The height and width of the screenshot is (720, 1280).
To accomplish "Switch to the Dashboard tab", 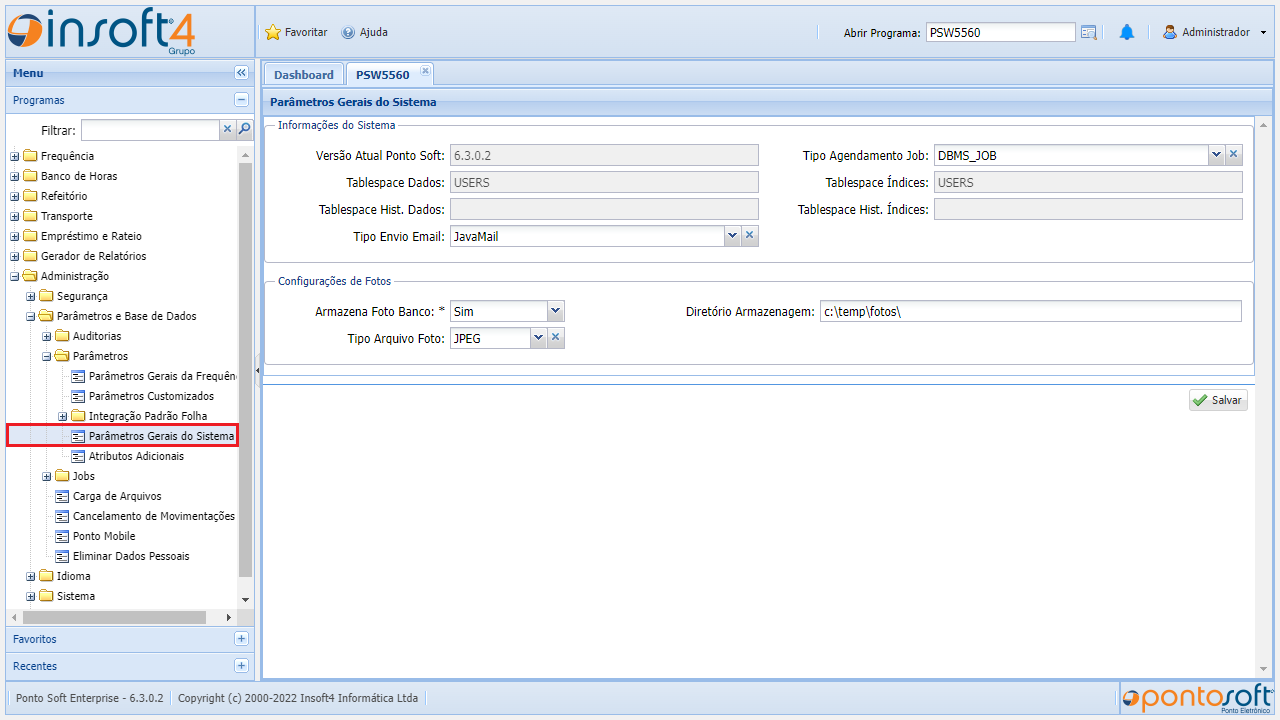I will click(304, 75).
